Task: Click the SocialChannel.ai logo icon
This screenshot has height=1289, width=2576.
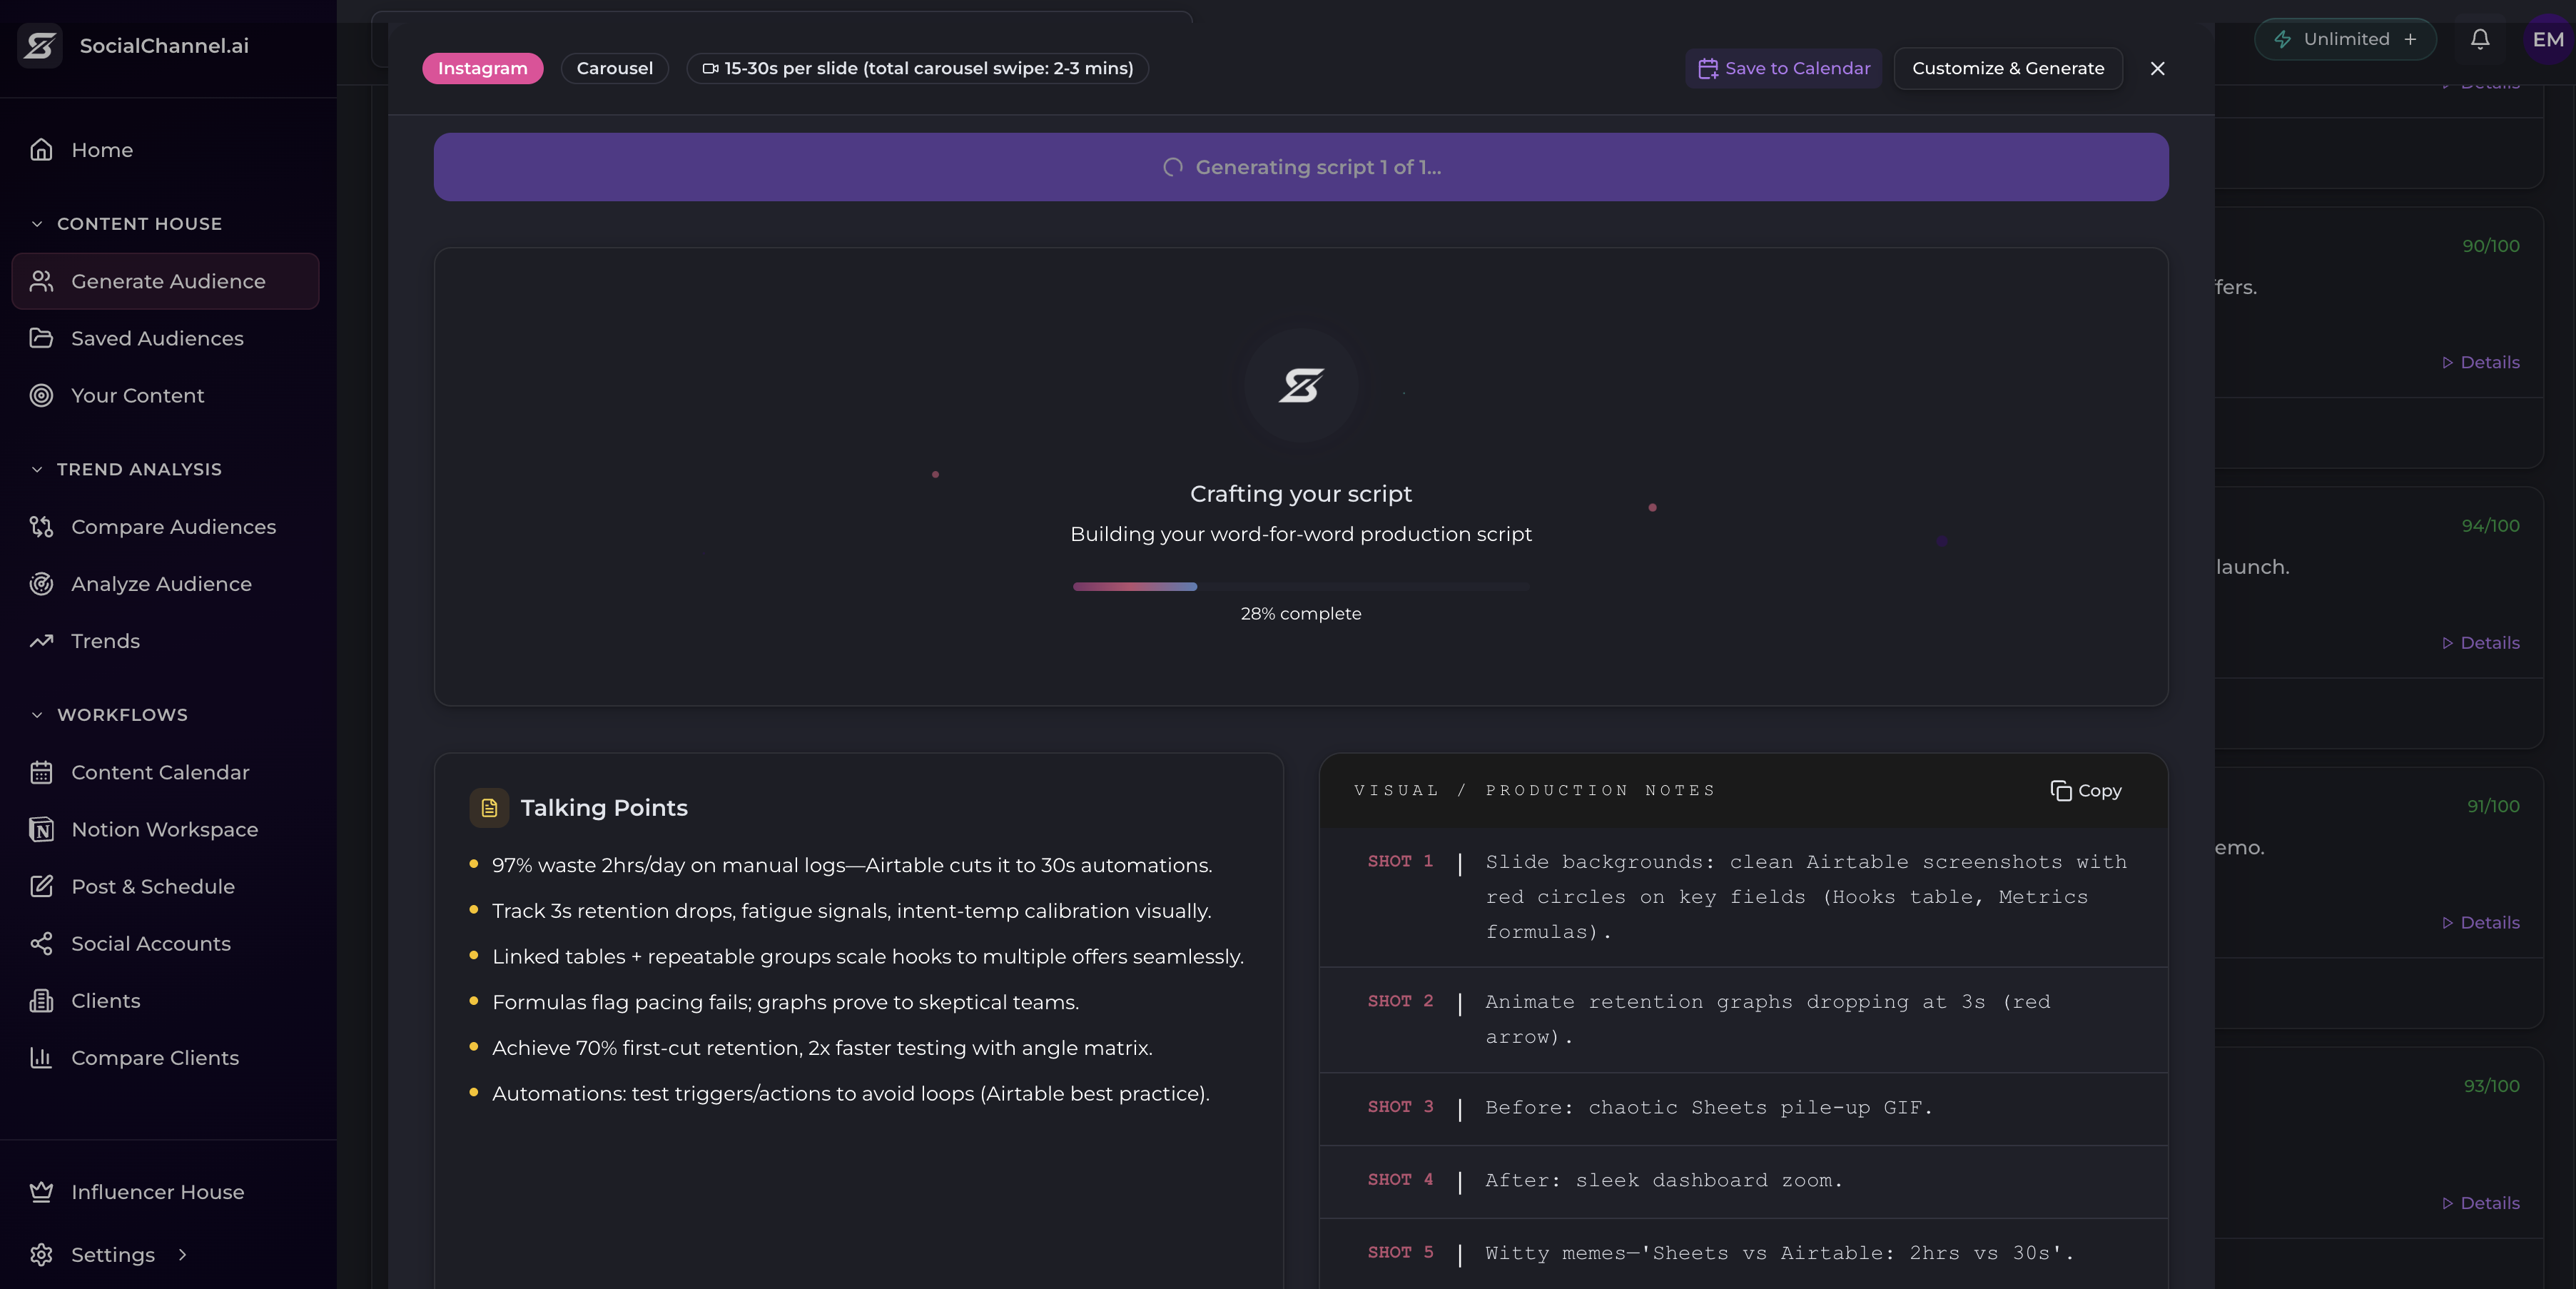Action: click(40, 45)
